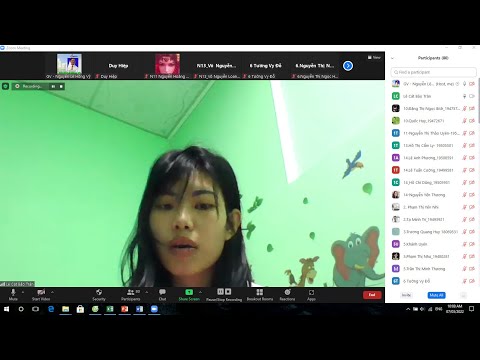Image resolution: width=480 pixels, height=360 pixels.
Task: Click the elephant avatar of 10 Quốc Huy
Action: point(396,121)
